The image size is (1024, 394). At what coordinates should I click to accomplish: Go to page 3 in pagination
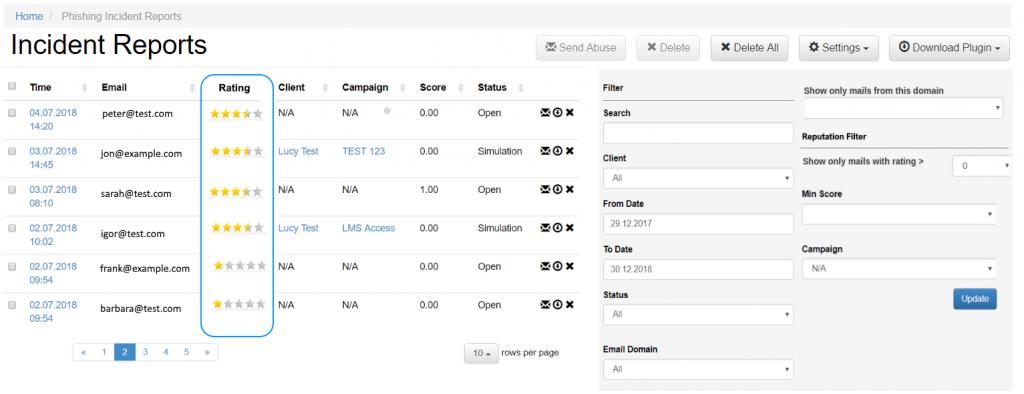[x=145, y=352]
